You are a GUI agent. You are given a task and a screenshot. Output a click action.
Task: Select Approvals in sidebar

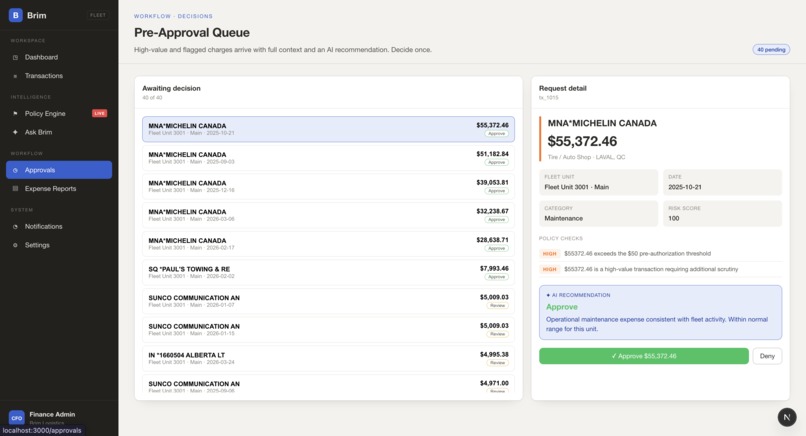59,170
